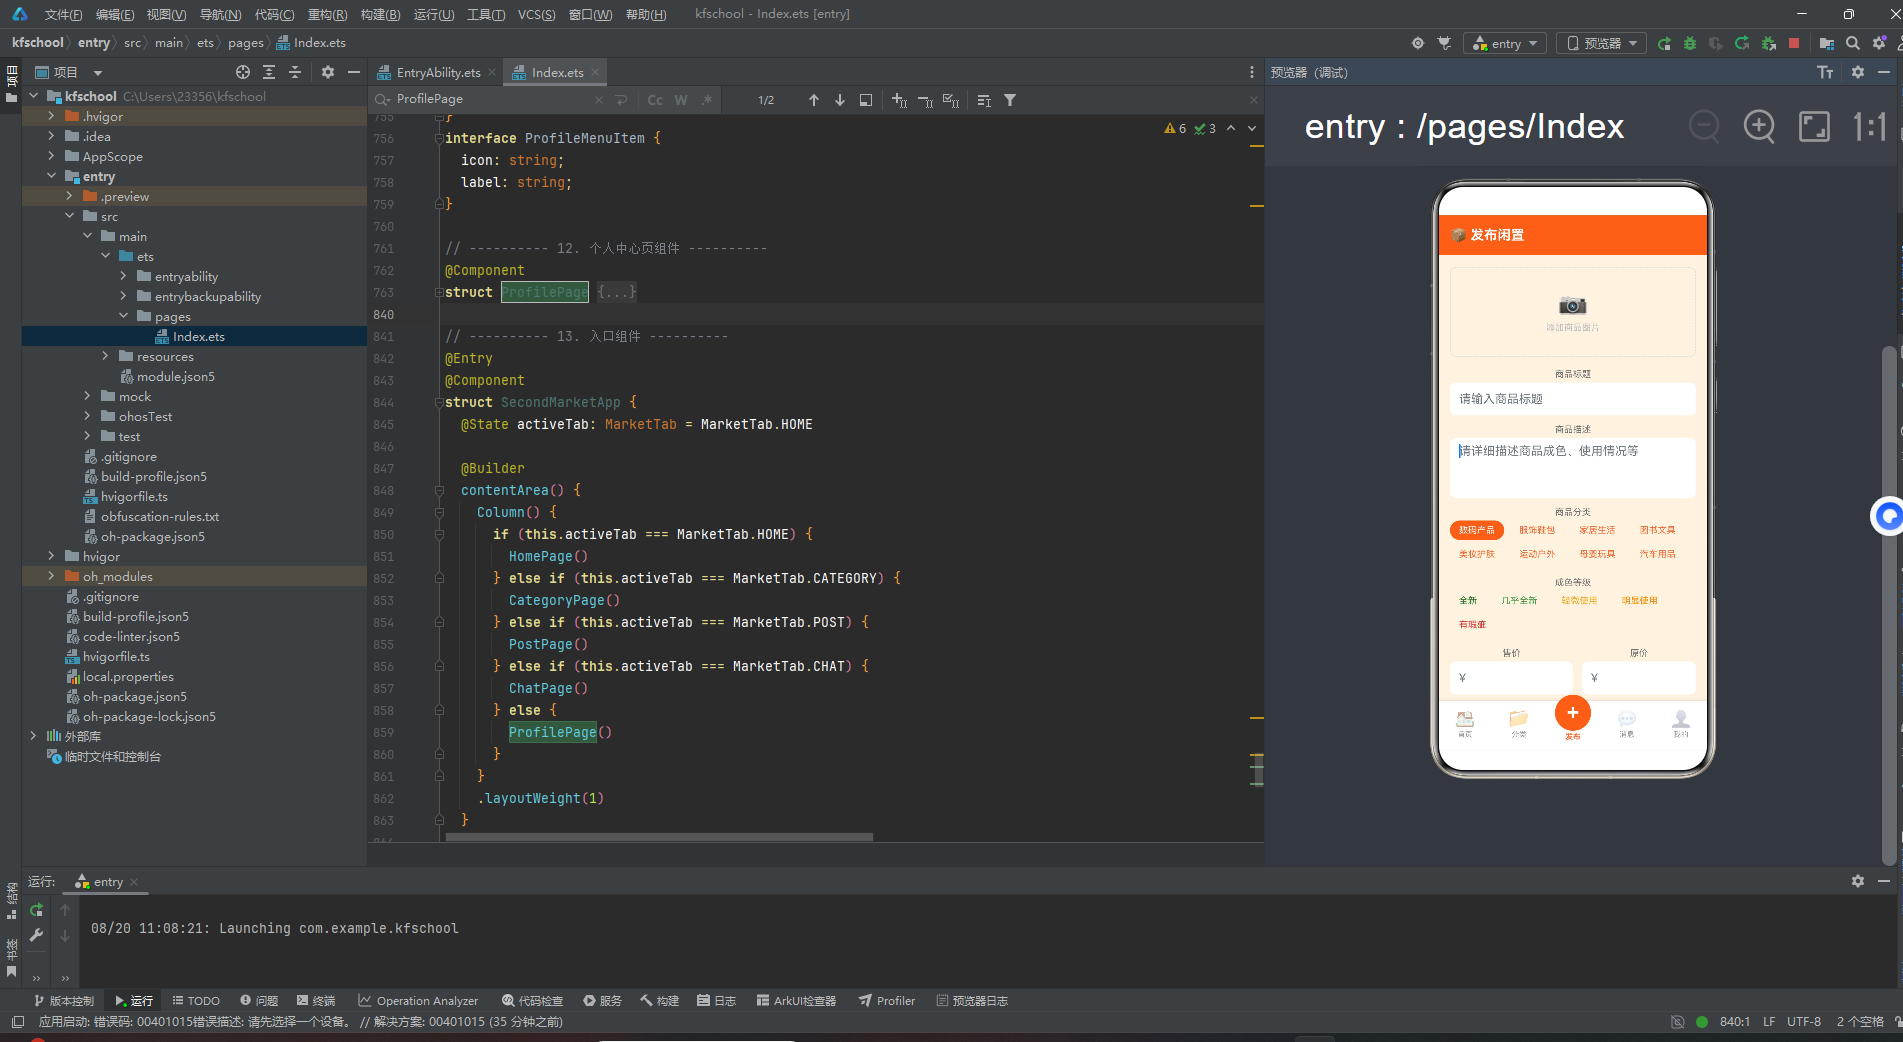Open the entry run configuration dropdown
The height and width of the screenshot is (1042, 1903).
[1505, 43]
